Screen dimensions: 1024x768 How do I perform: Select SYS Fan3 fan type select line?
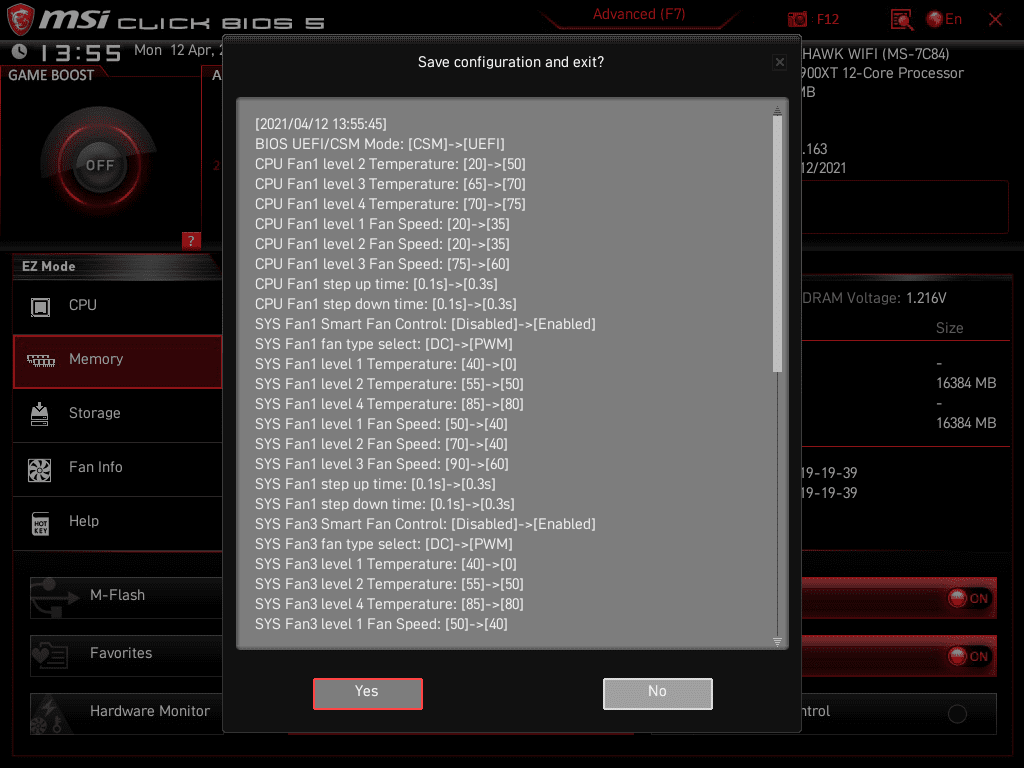[384, 544]
